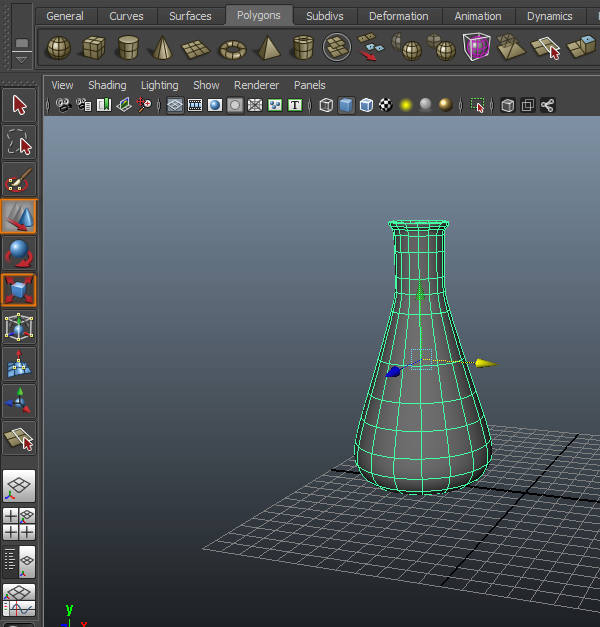Open the Deformation shelf tab

[x=398, y=16]
